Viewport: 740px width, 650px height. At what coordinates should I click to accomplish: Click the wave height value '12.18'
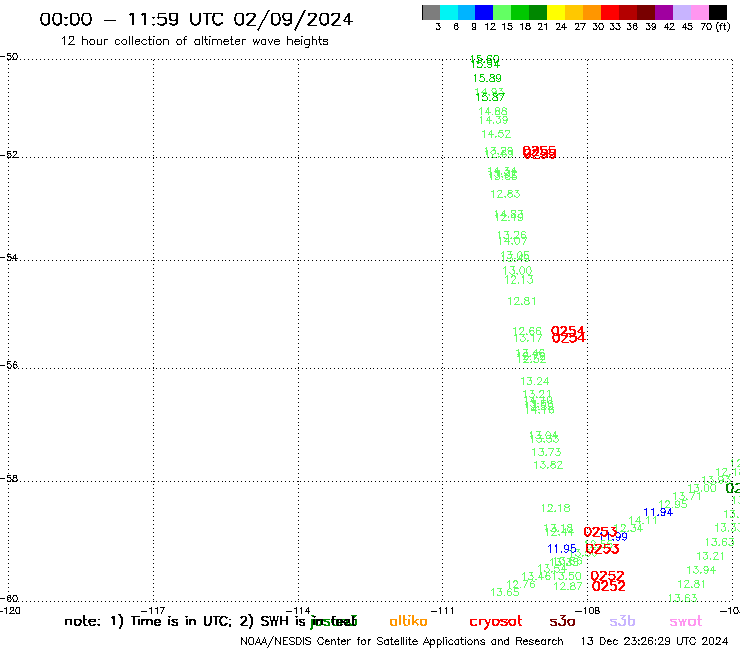[555, 508]
